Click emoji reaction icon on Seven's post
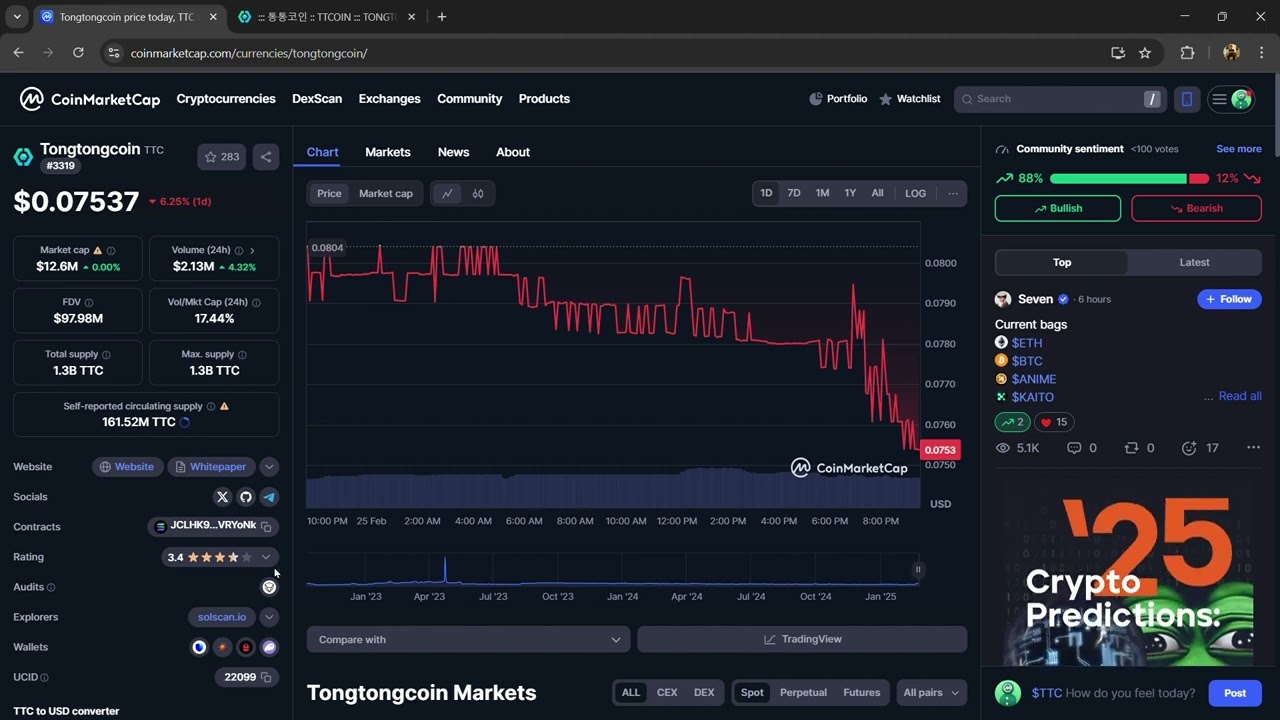 [1189, 448]
